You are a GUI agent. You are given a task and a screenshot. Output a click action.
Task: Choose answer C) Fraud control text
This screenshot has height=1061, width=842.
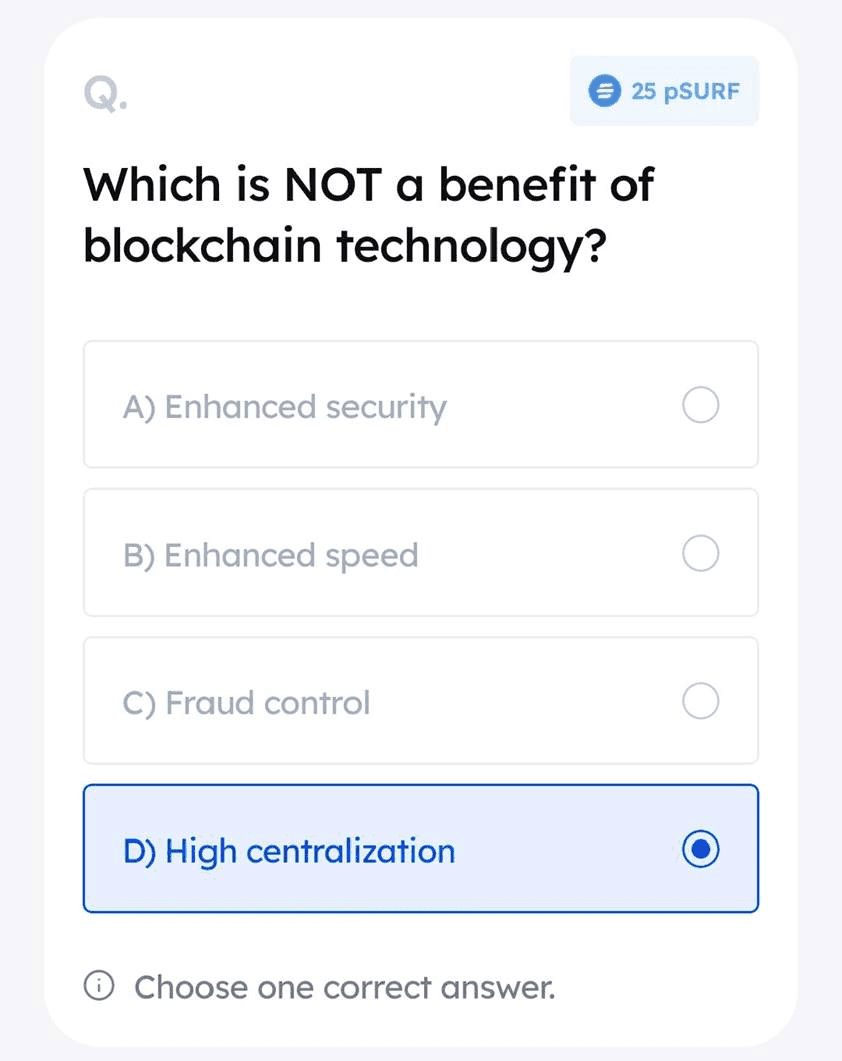[x=246, y=703]
